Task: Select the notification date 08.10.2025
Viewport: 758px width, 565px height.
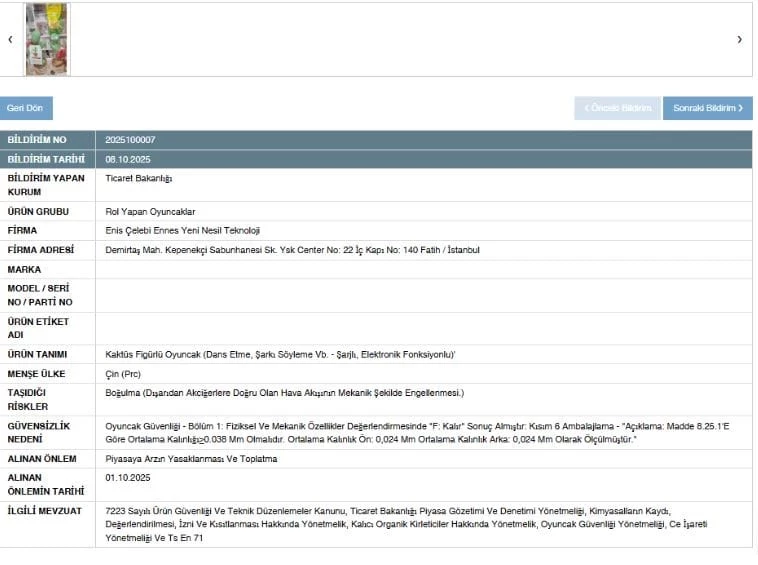Action: tap(126, 159)
